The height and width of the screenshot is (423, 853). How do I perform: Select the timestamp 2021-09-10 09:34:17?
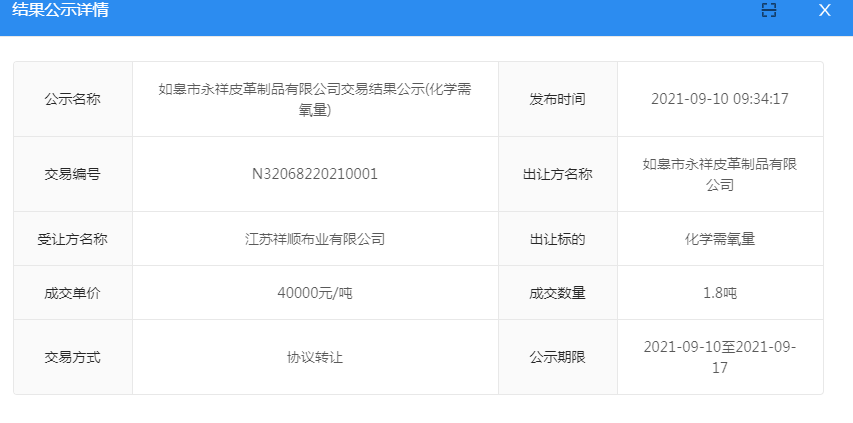pos(720,99)
